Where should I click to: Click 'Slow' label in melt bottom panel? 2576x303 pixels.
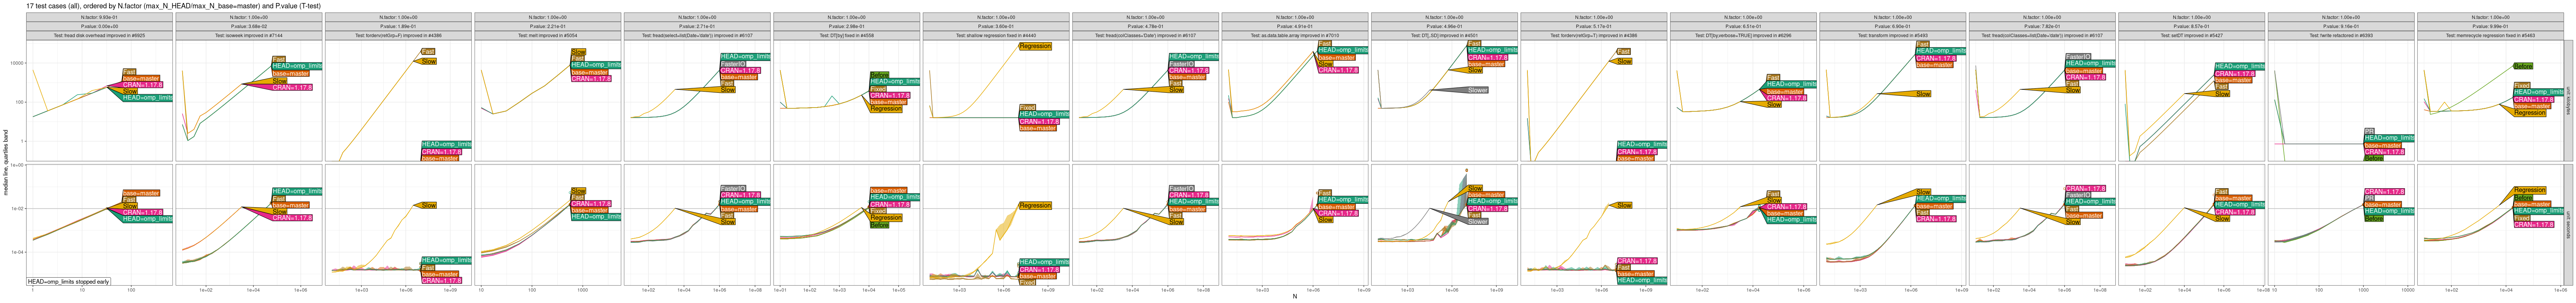[578, 191]
